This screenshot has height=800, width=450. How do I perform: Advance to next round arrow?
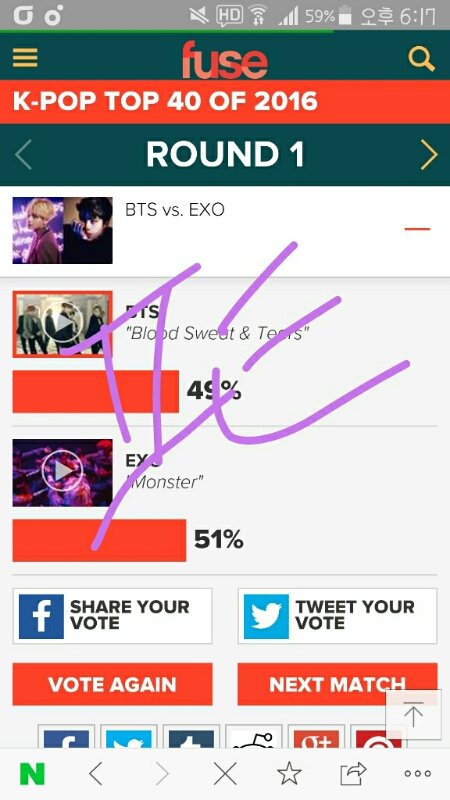pyautogui.click(x=429, y=155)
